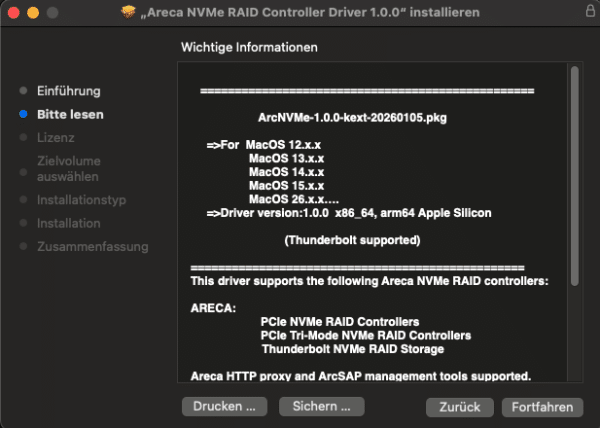Click the Fortfahren button
Screen dimensions: 600x428
pos(542,407)
